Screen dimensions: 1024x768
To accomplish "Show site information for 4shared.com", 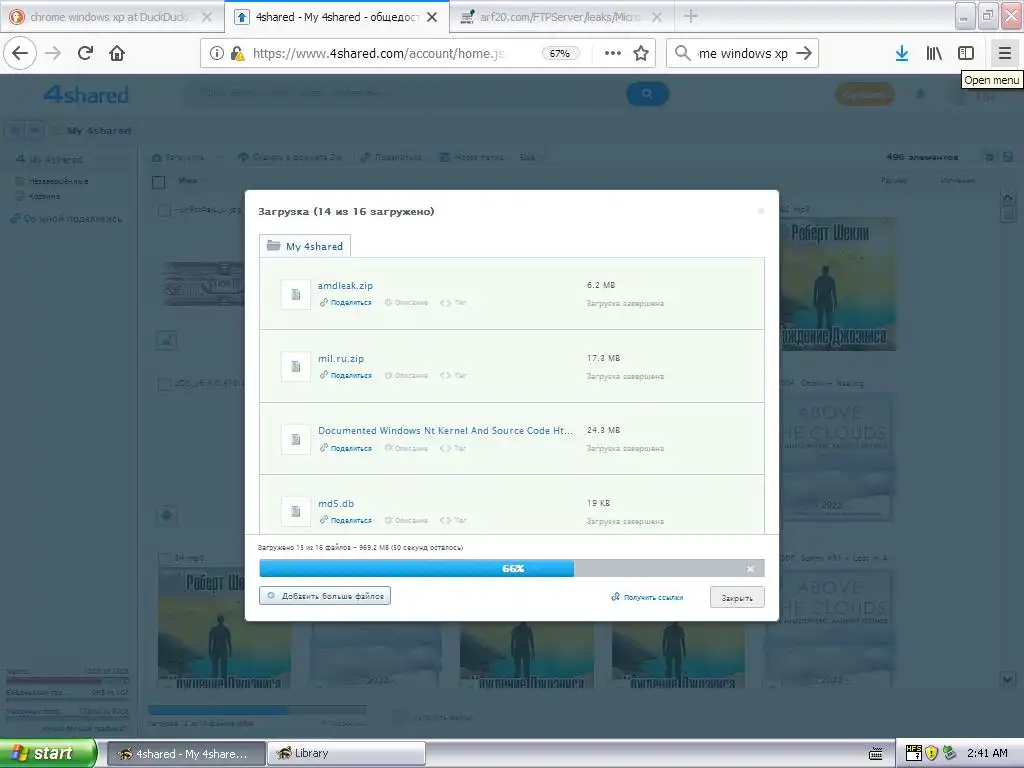I will (216, 53).
